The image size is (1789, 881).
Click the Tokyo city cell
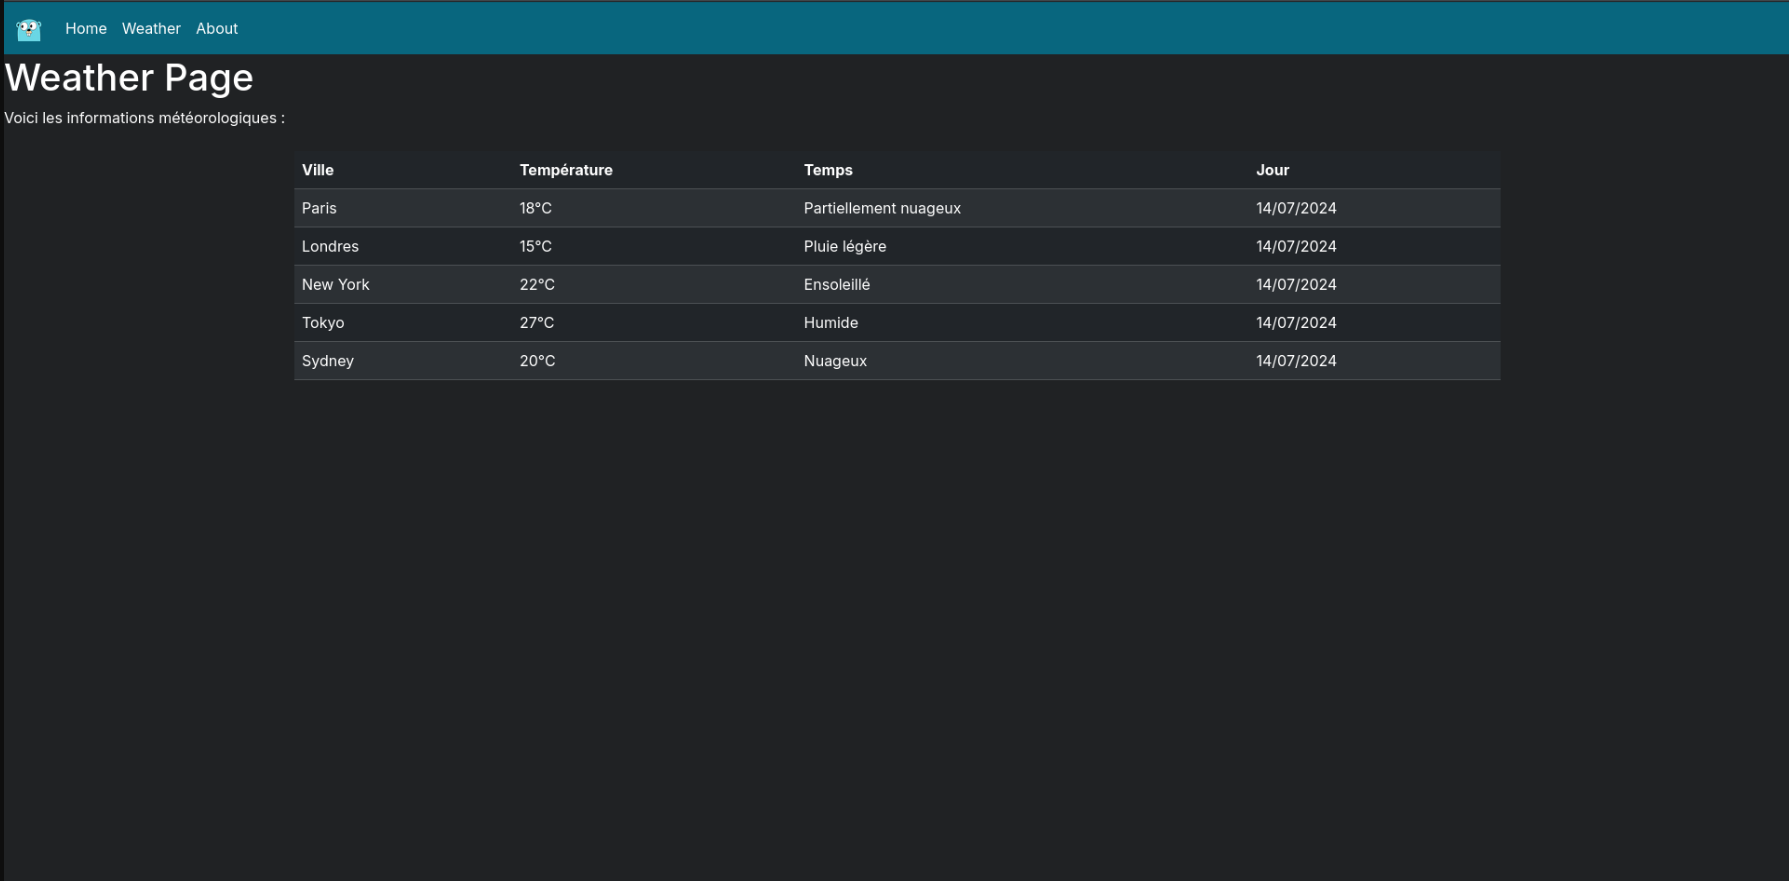click(323, 323)
